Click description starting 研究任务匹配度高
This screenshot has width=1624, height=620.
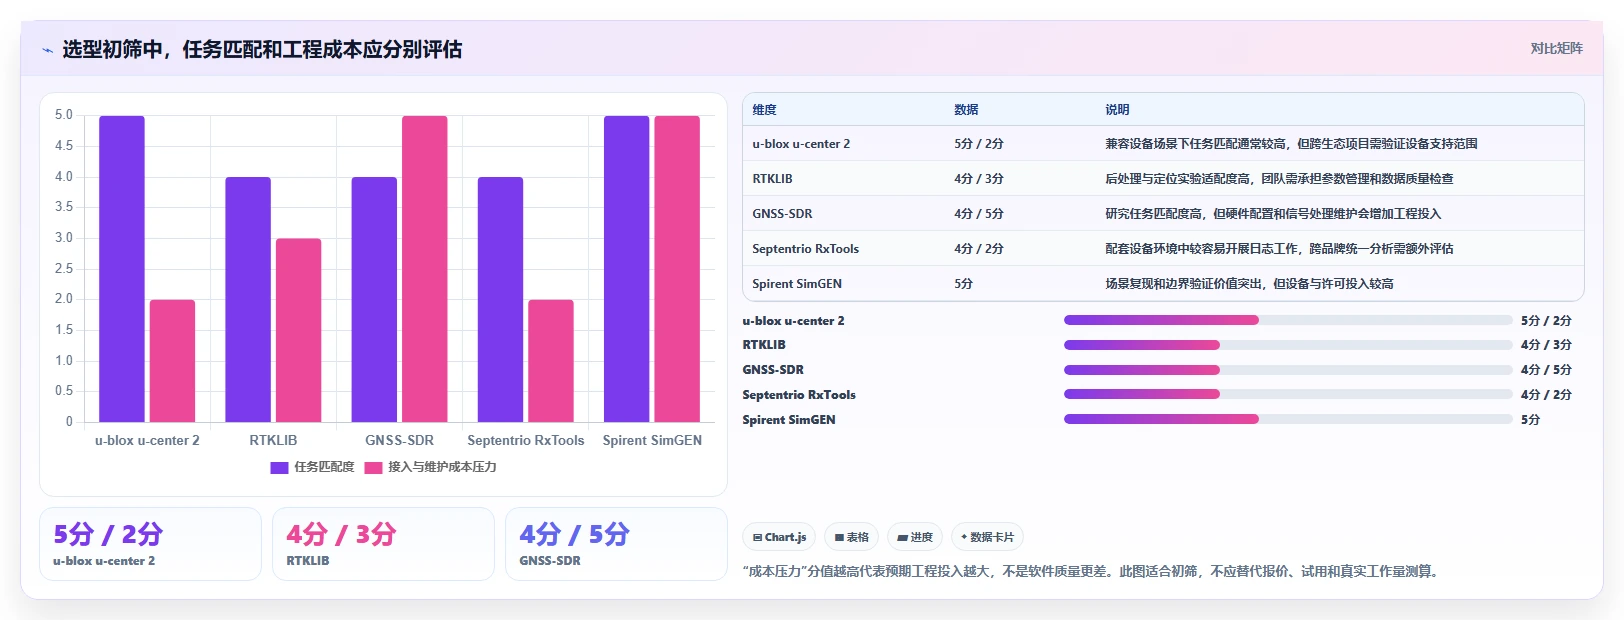(1273, 214)
